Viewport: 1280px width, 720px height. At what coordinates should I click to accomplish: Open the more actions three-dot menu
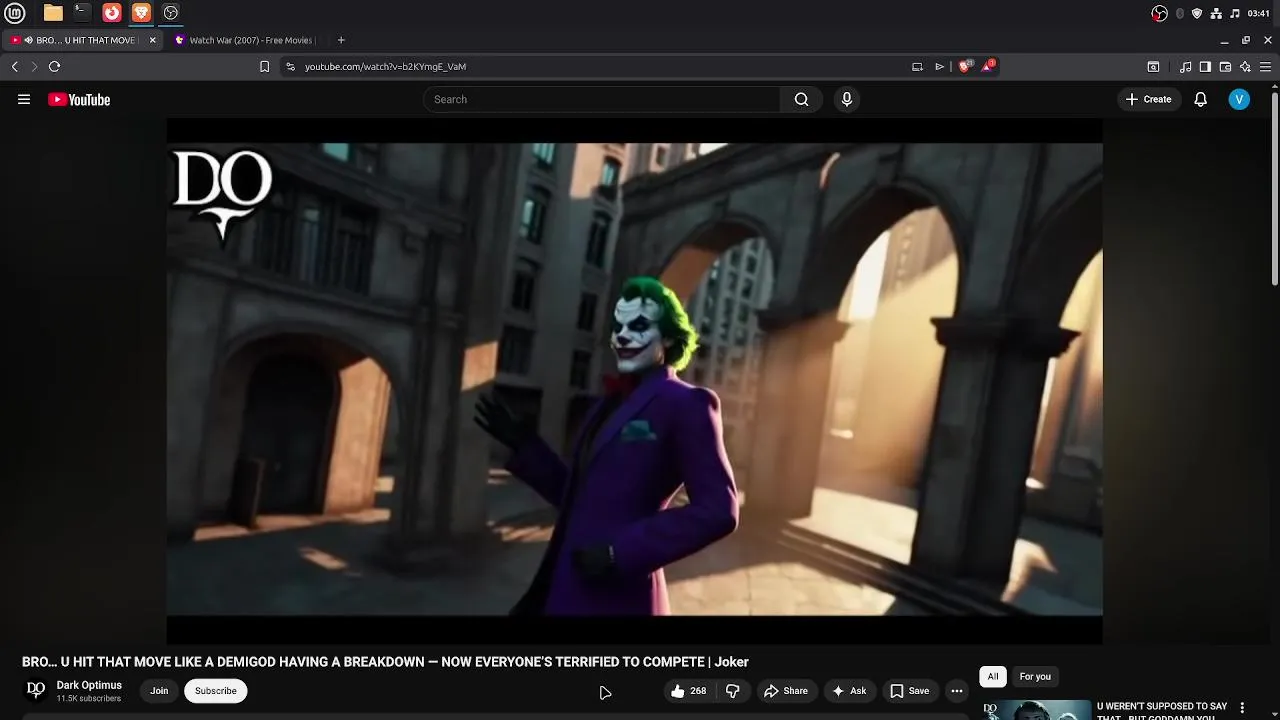pyautogui.click(x=957, y=691)
